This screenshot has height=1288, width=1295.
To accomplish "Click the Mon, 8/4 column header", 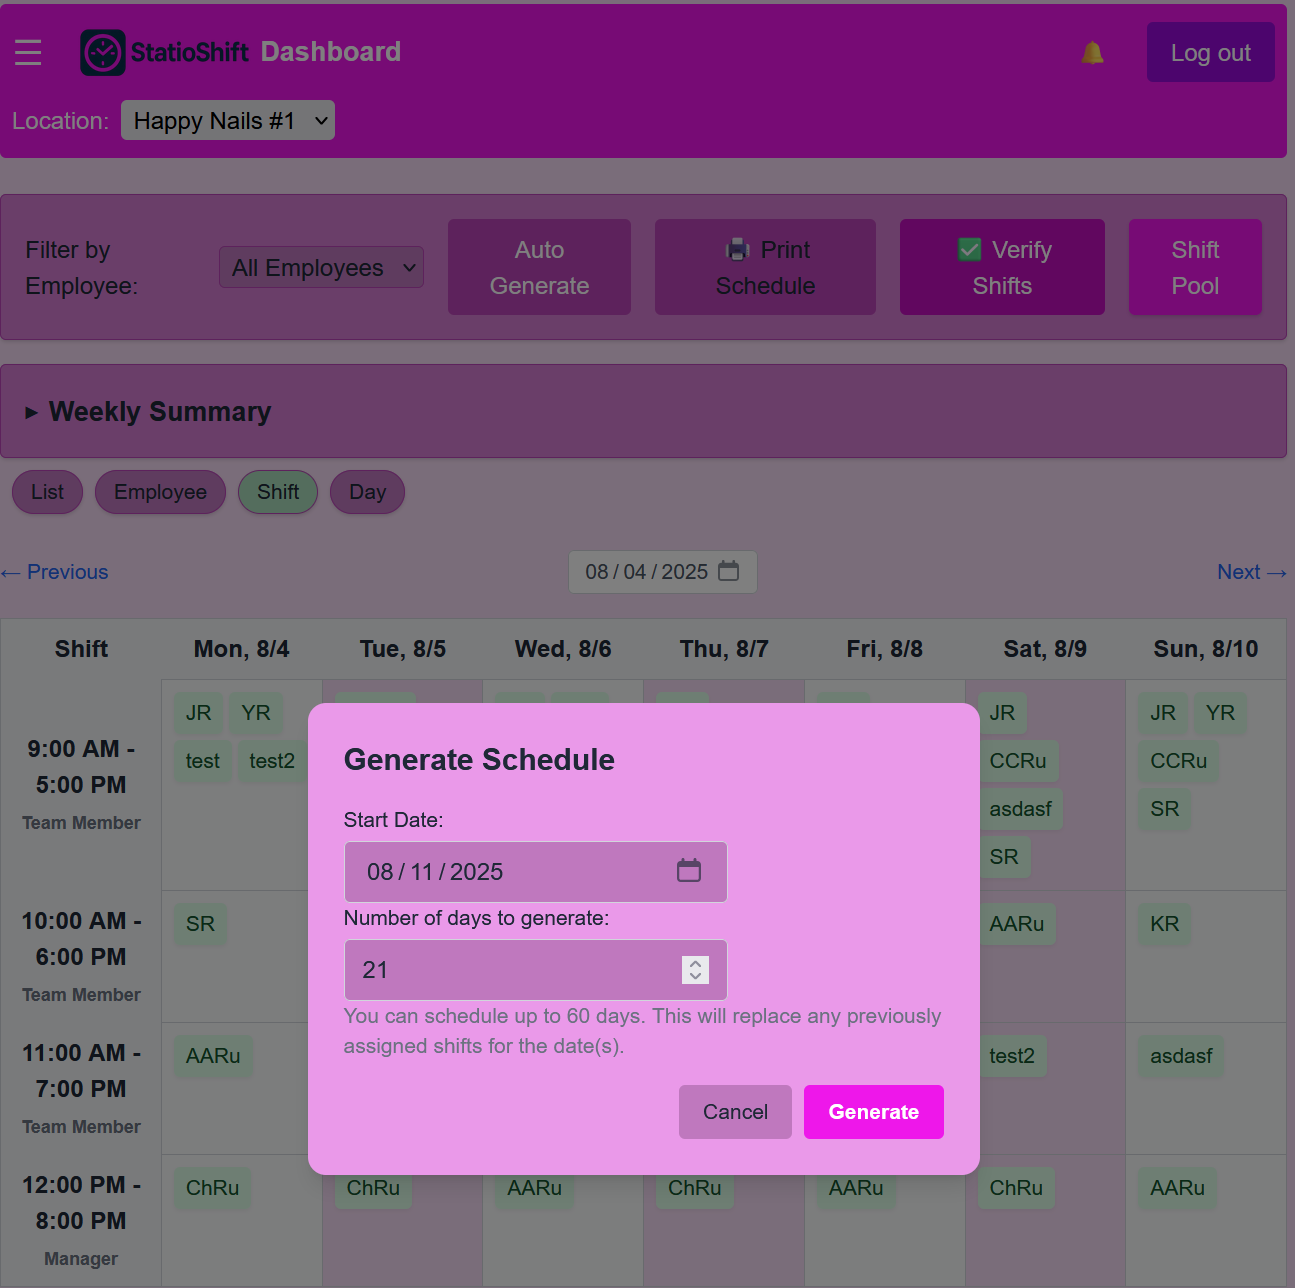I will click(x=241, y=649).
